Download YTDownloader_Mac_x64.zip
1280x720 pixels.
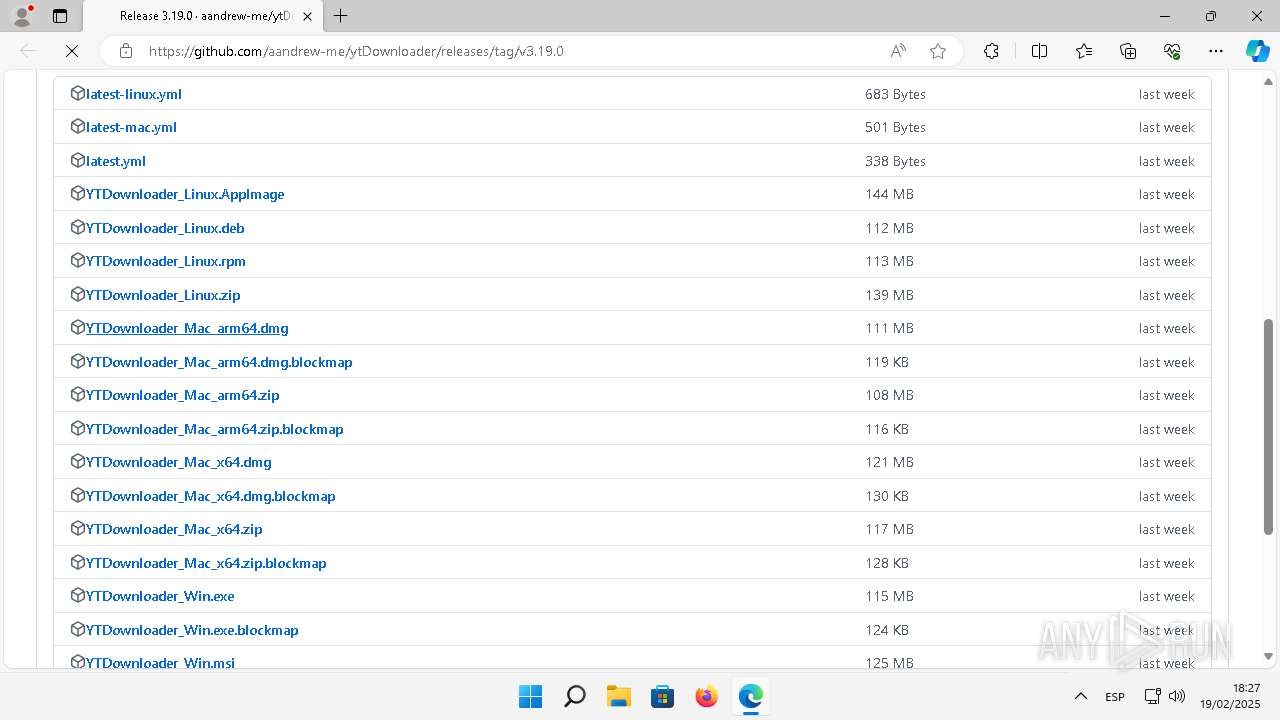click(174, 529)
